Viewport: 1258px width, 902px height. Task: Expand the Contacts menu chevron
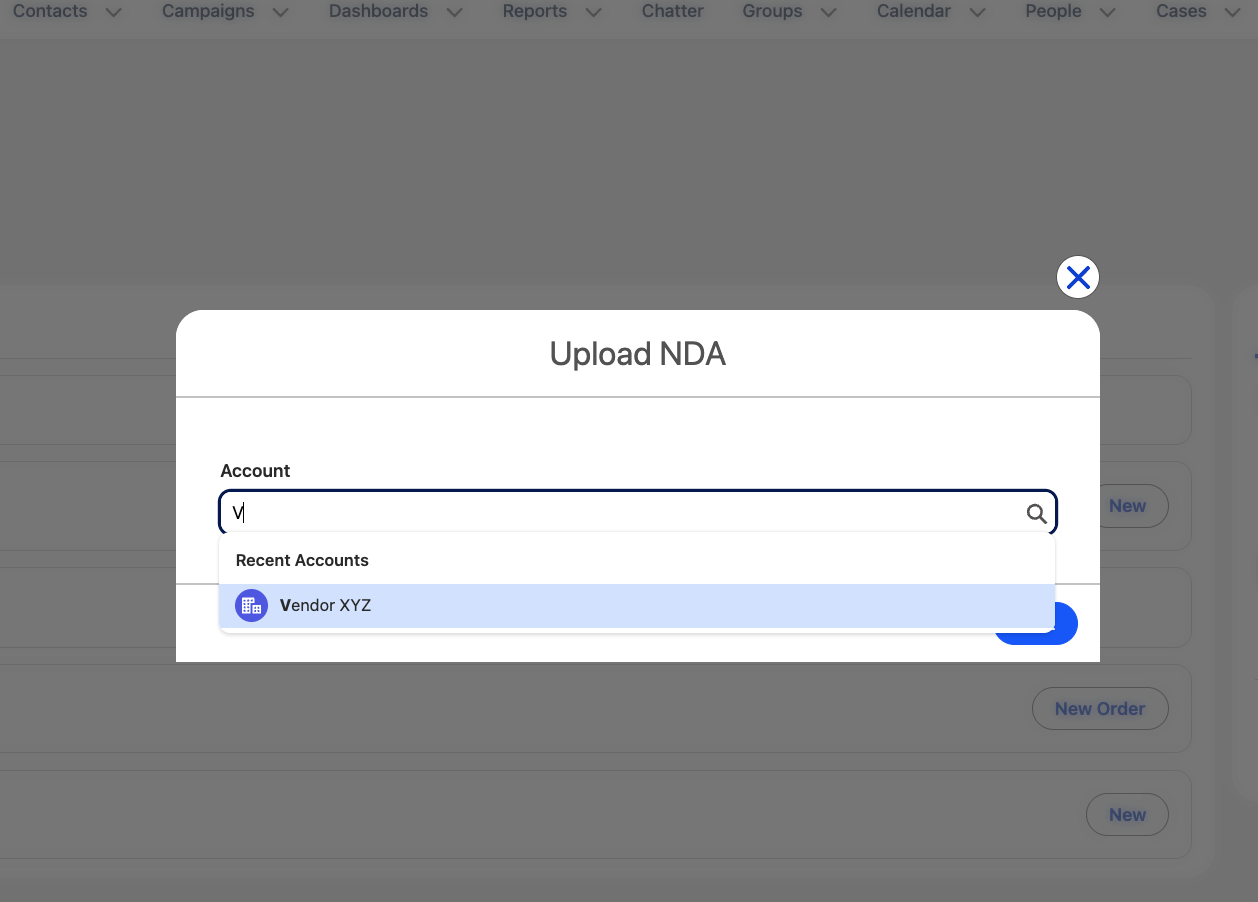click(114, 12)
